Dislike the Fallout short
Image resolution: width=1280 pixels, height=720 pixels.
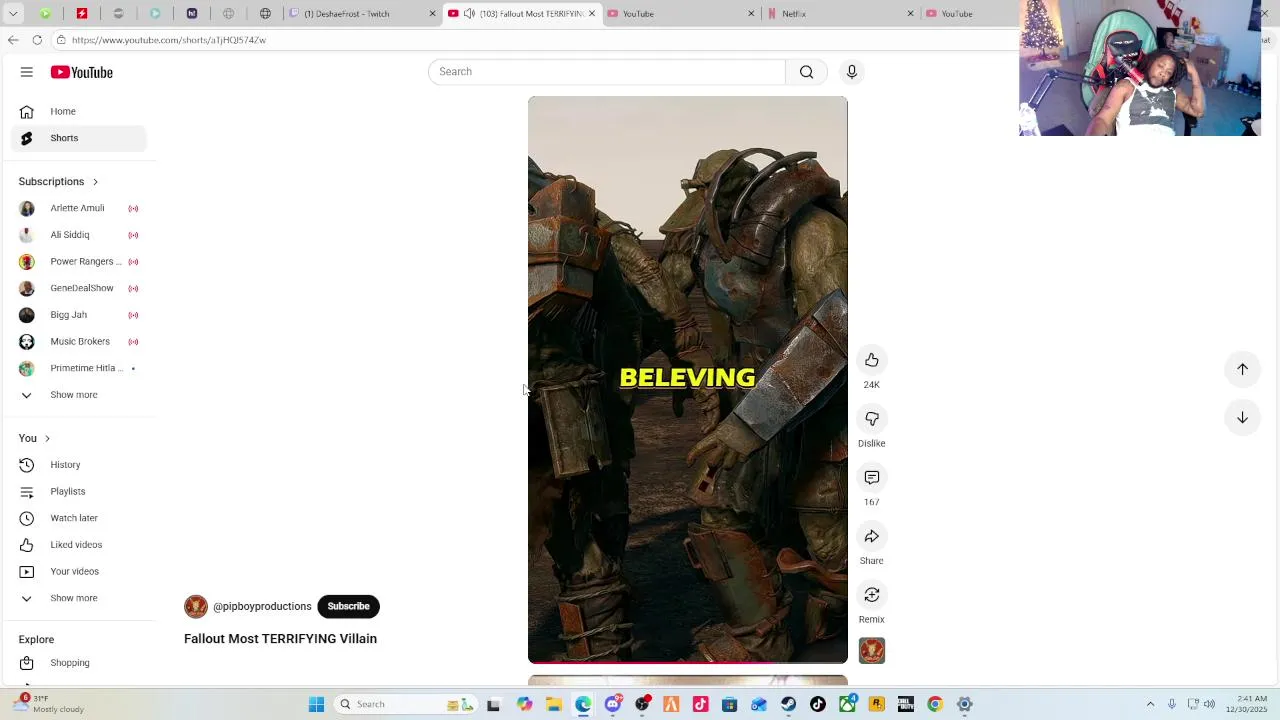pyautogui.click(x=872, y=419)
